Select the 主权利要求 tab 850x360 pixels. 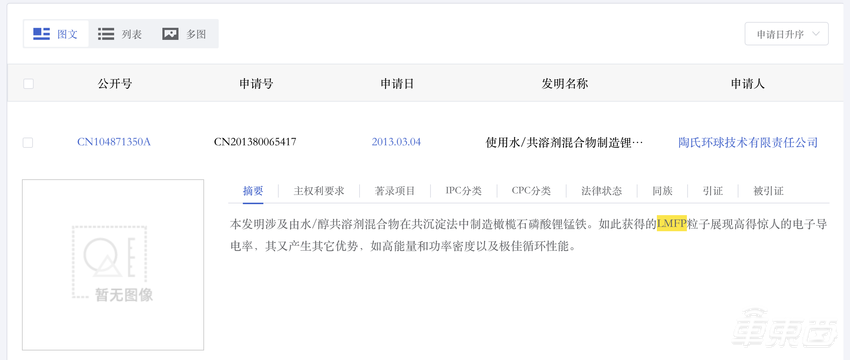(x=319, y=191)
